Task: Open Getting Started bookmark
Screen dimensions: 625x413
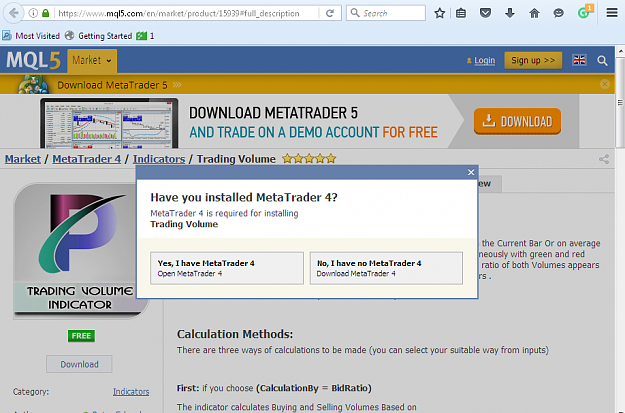Action: [x=99, y=36]
